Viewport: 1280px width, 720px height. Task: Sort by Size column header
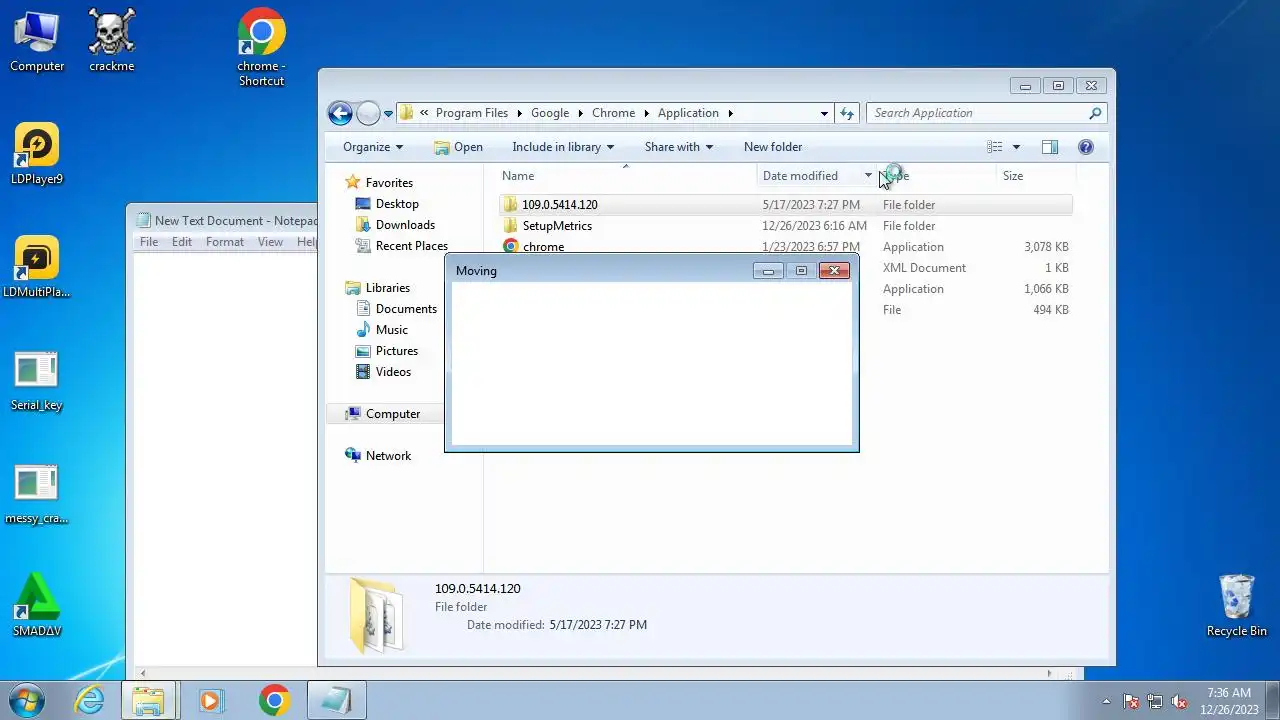pyautogui.click(x=1035, y=176)
